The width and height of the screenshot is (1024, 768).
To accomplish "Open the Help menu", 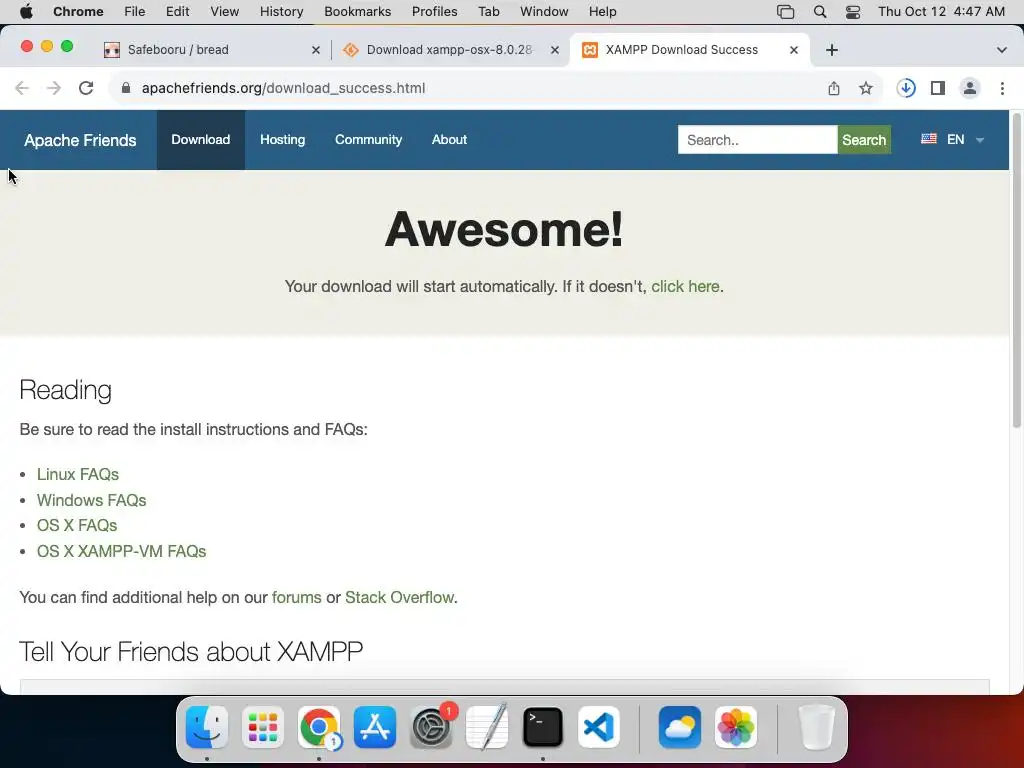I will click(x=602, y=12).
